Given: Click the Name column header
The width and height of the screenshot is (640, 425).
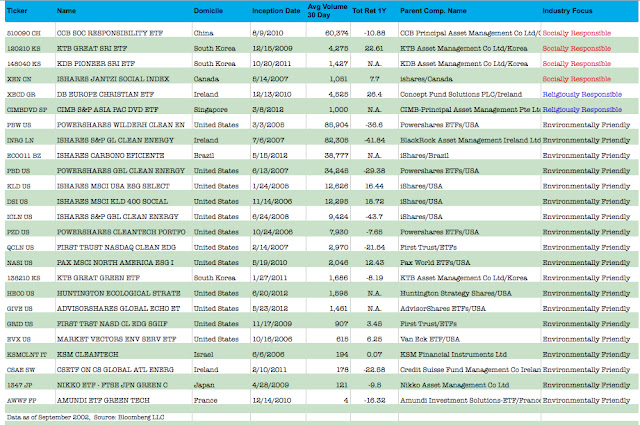Looking at the screenshot, I should coord(67,11).
